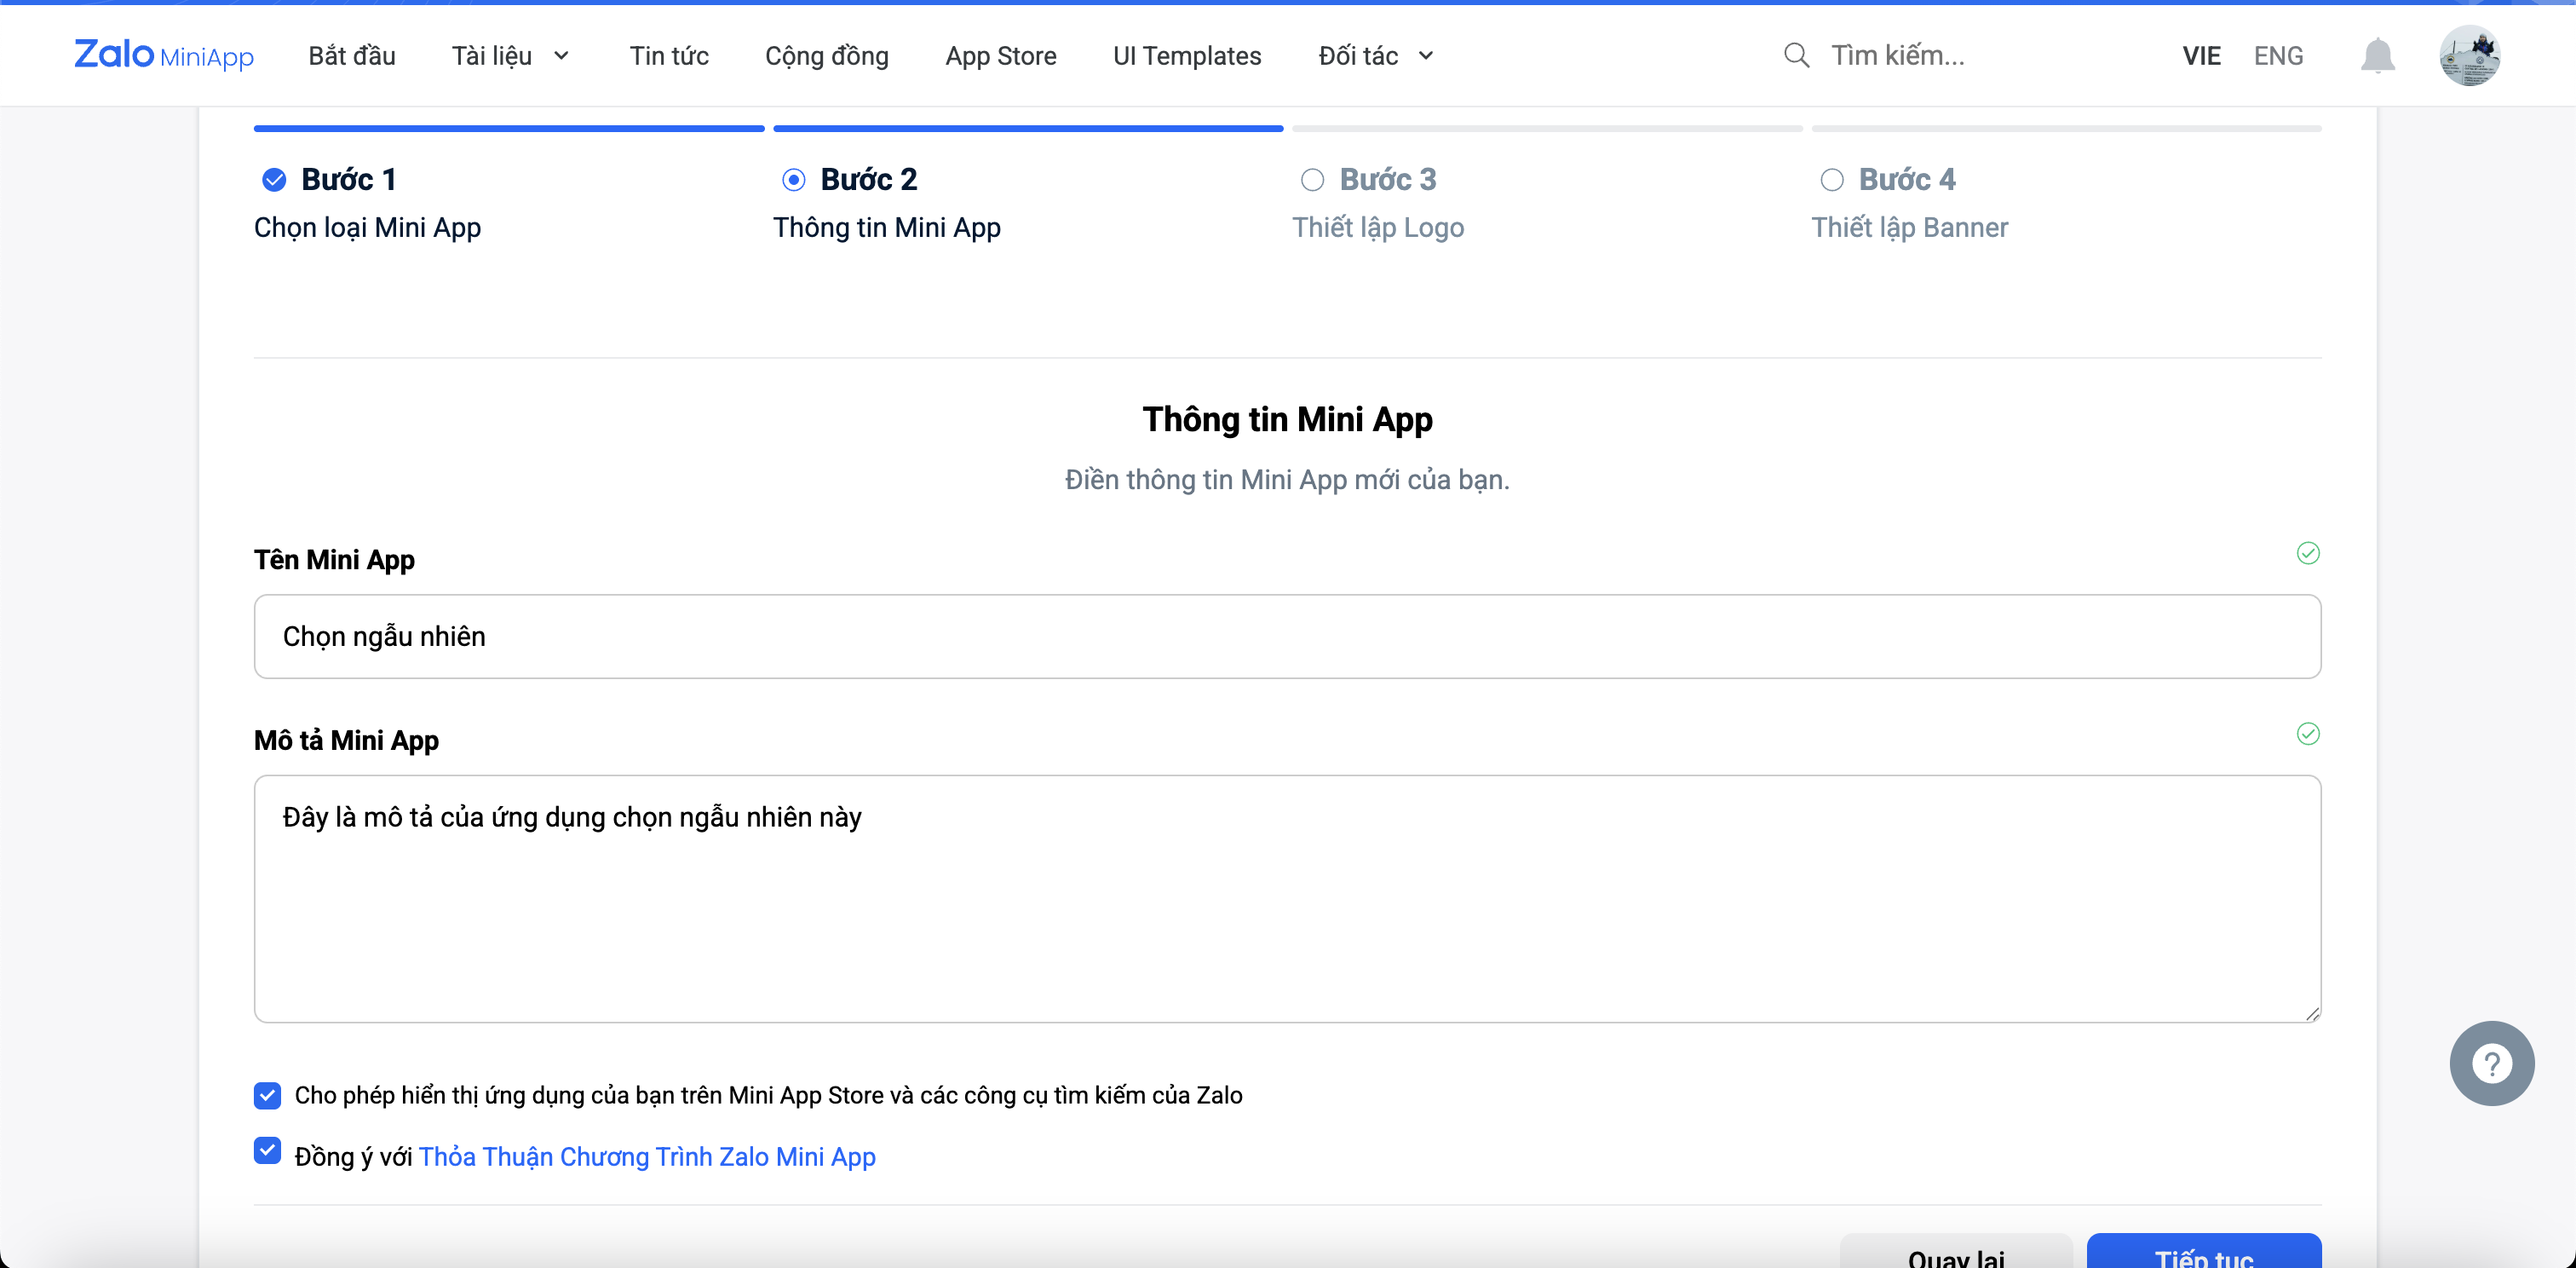
Task: Click the green check icon beside Mô tả Mini App
Action: coord(2307,734)
